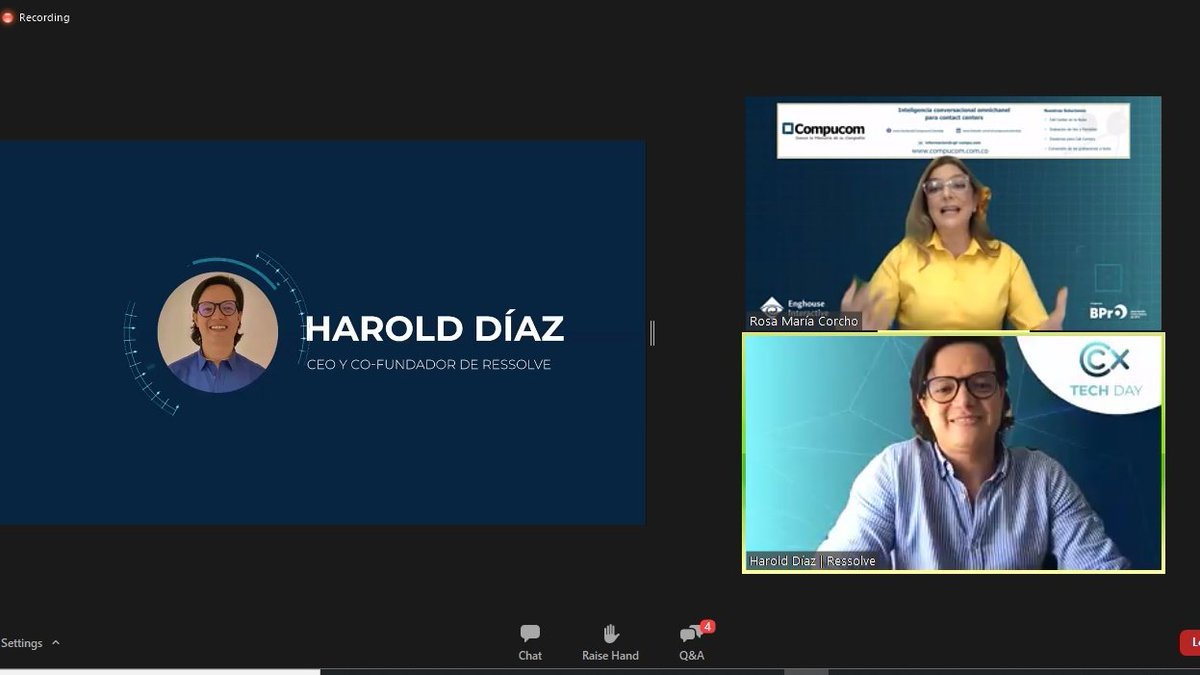Image resolution: width=1200 pixels, height=675 pixels.
Task: Open the www.compucom.com.co link
Action: point(950,152)
